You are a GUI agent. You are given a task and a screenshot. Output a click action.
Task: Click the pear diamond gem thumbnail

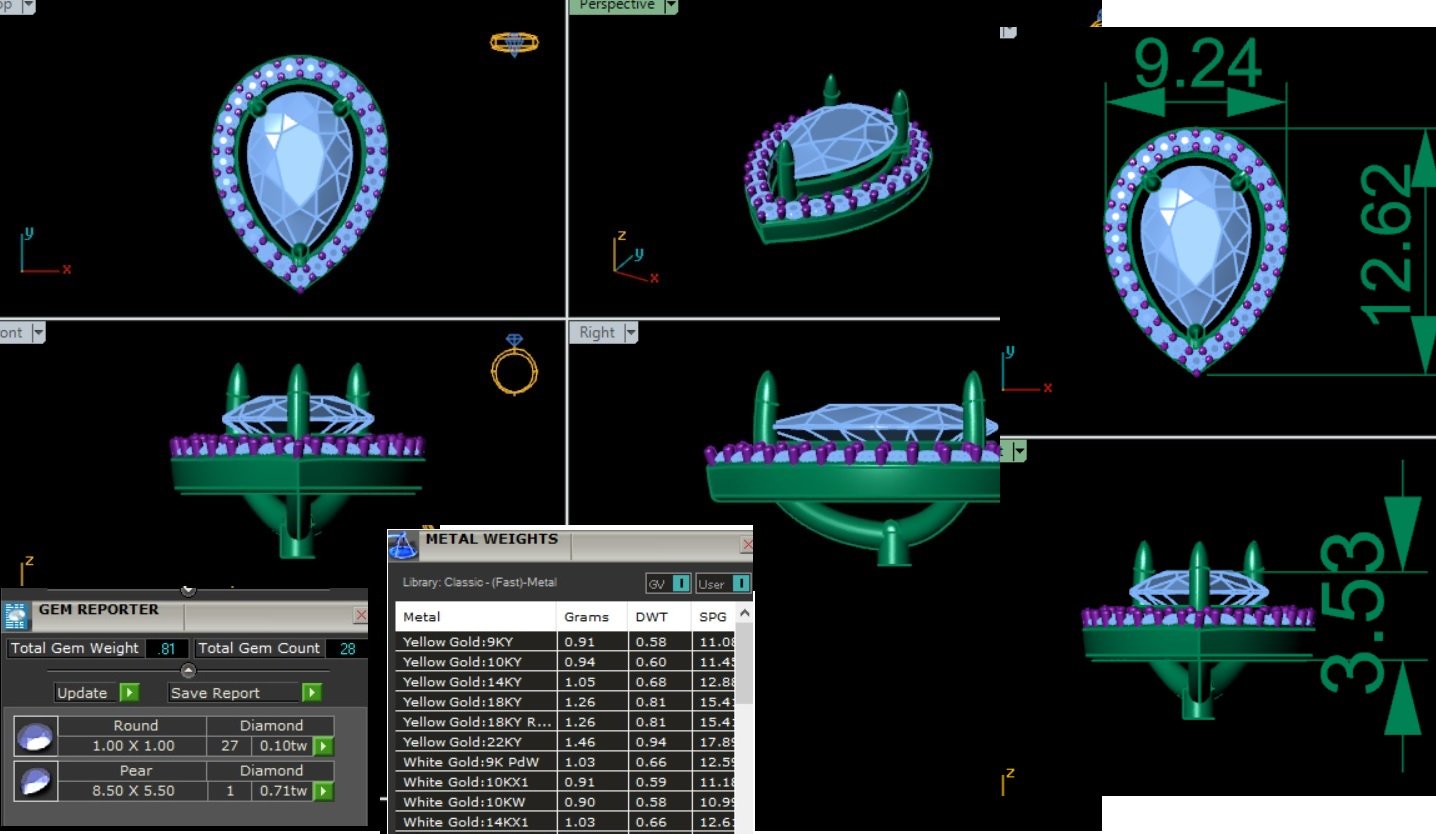coord(36,780)
